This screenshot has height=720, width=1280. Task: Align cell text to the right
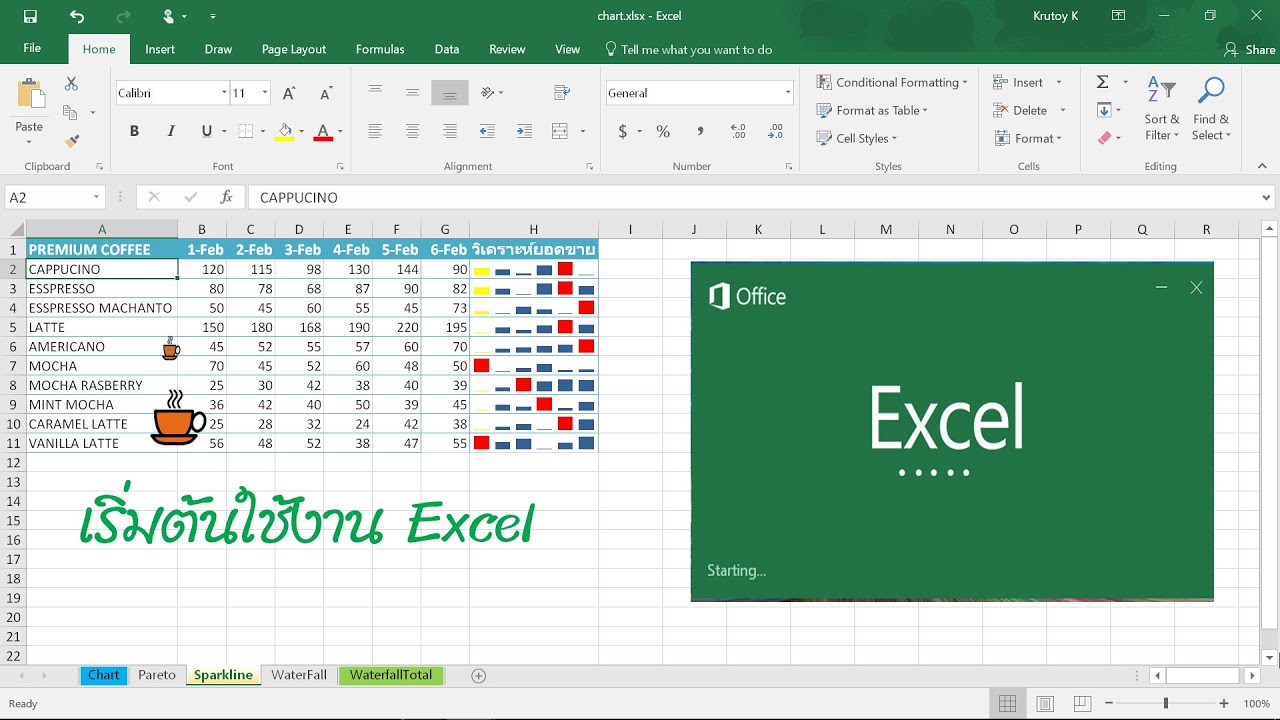[450, 131]
